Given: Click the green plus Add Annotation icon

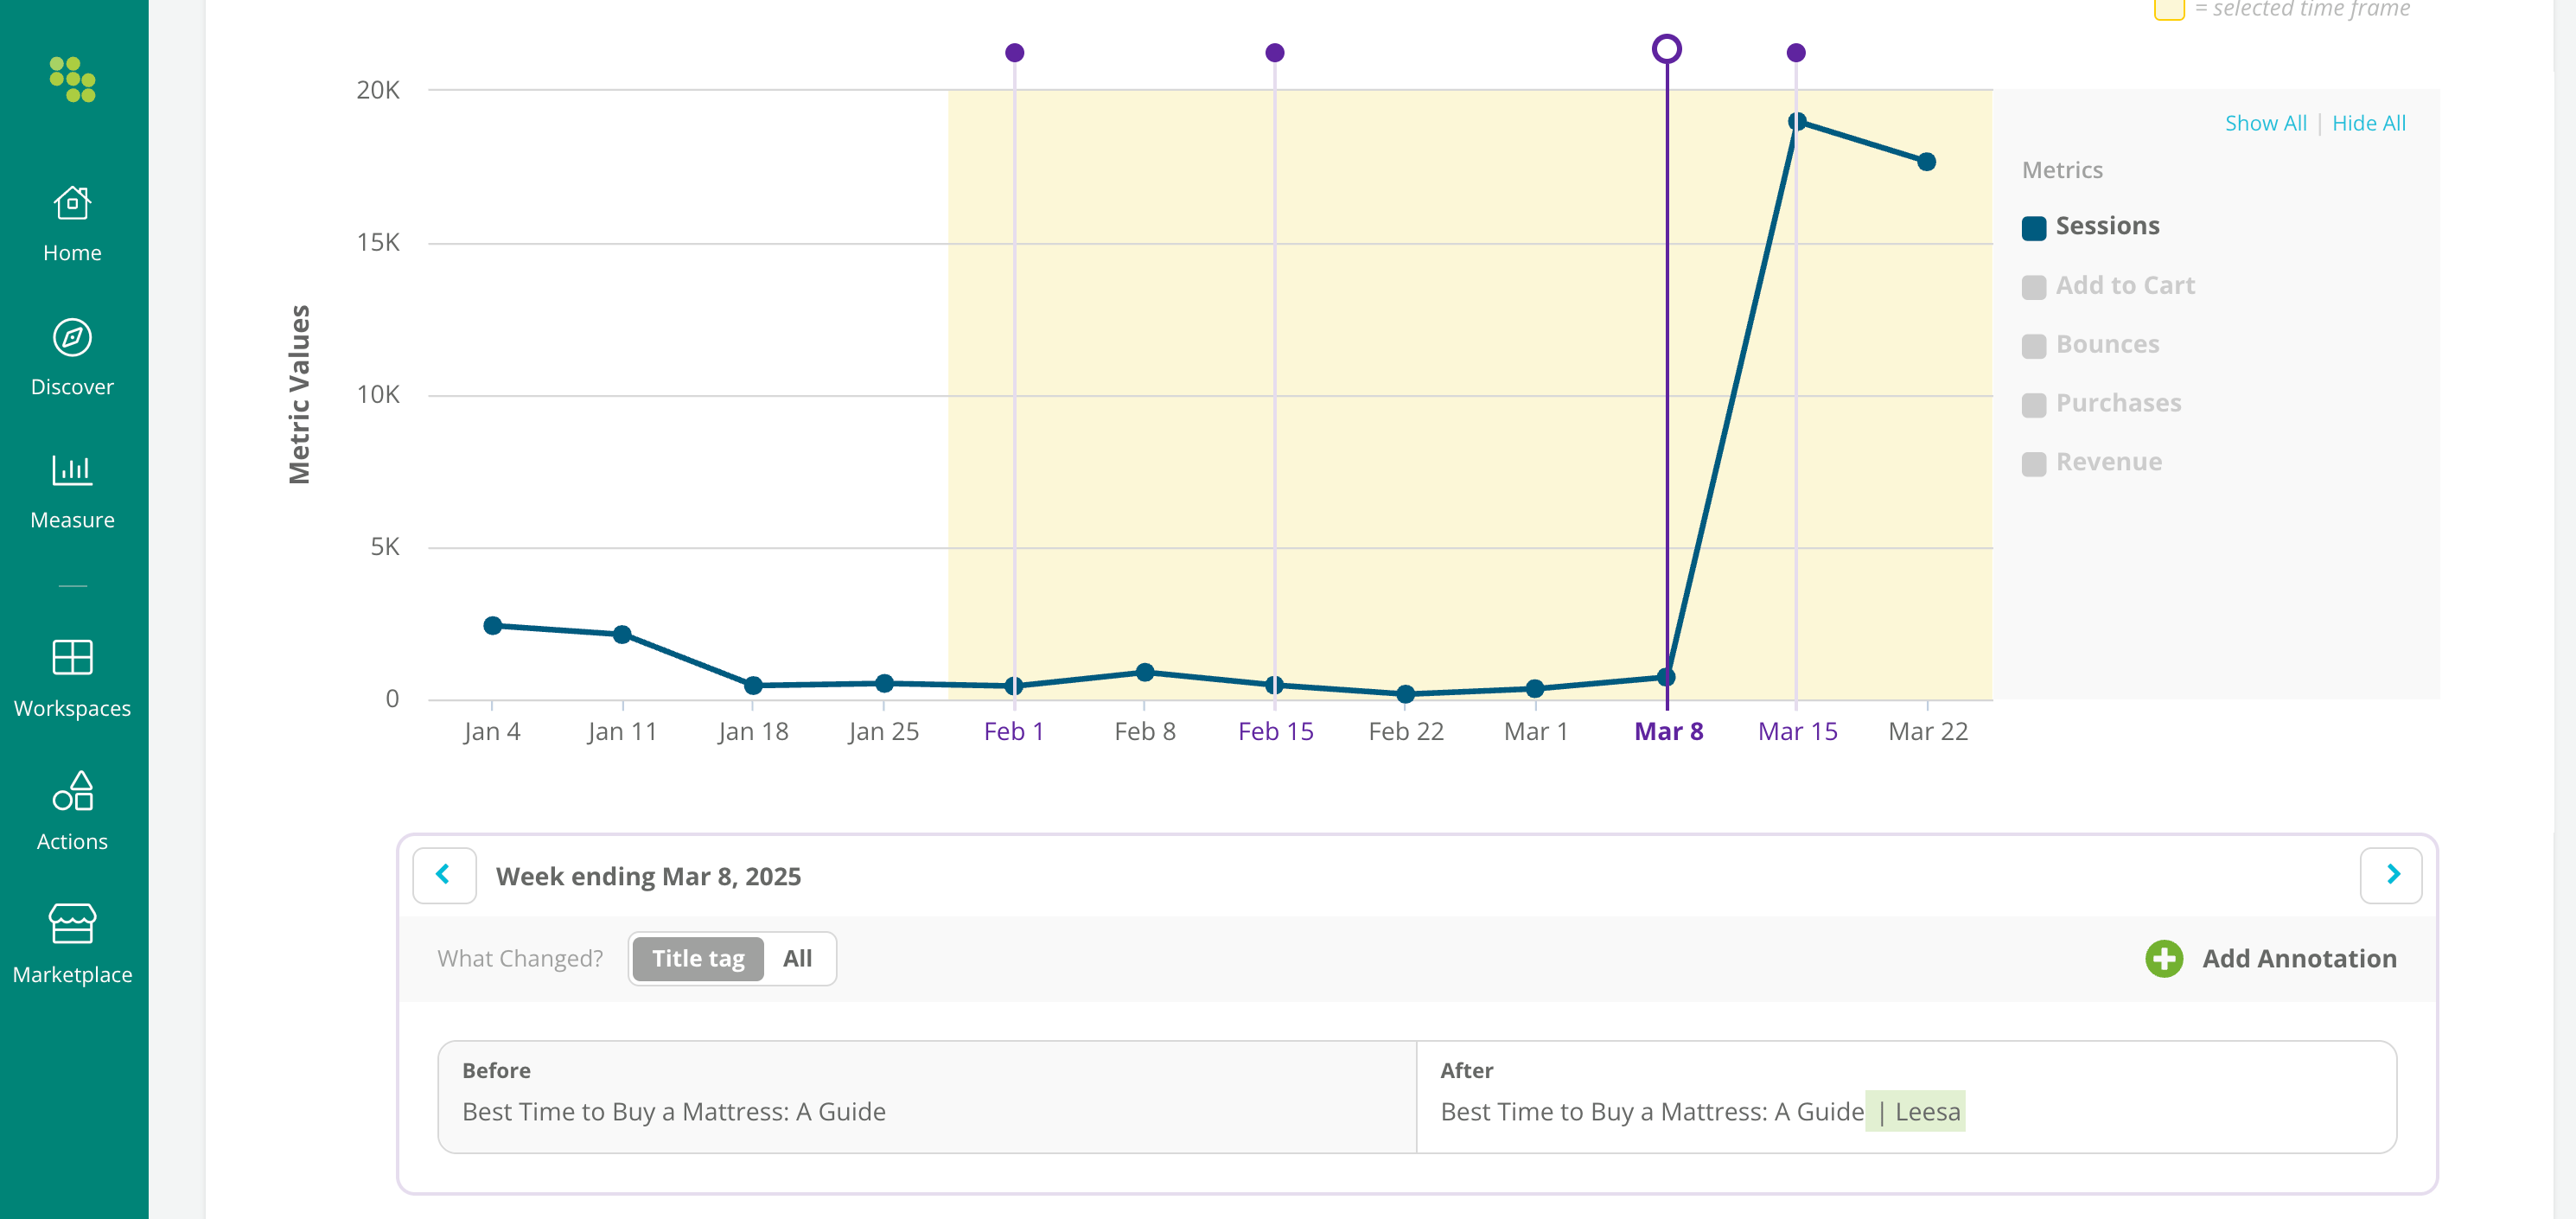Looking at the screenshot, I should click(x=2164, y=959).
